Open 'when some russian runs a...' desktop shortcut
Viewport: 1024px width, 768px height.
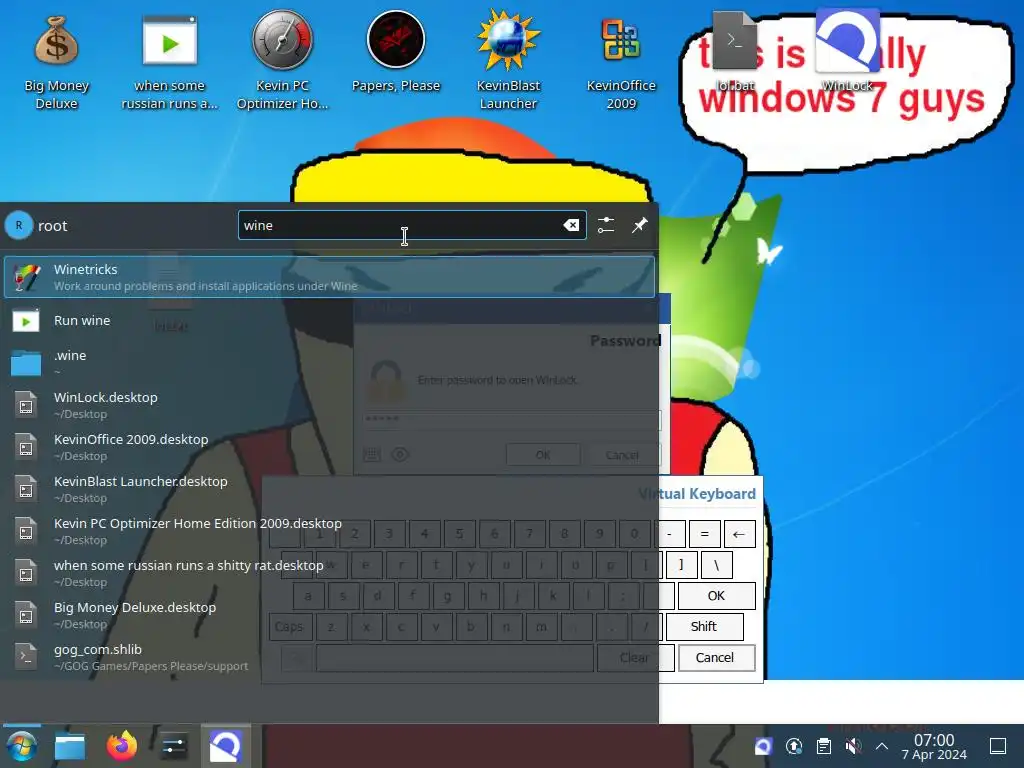[x=169, y=62]
